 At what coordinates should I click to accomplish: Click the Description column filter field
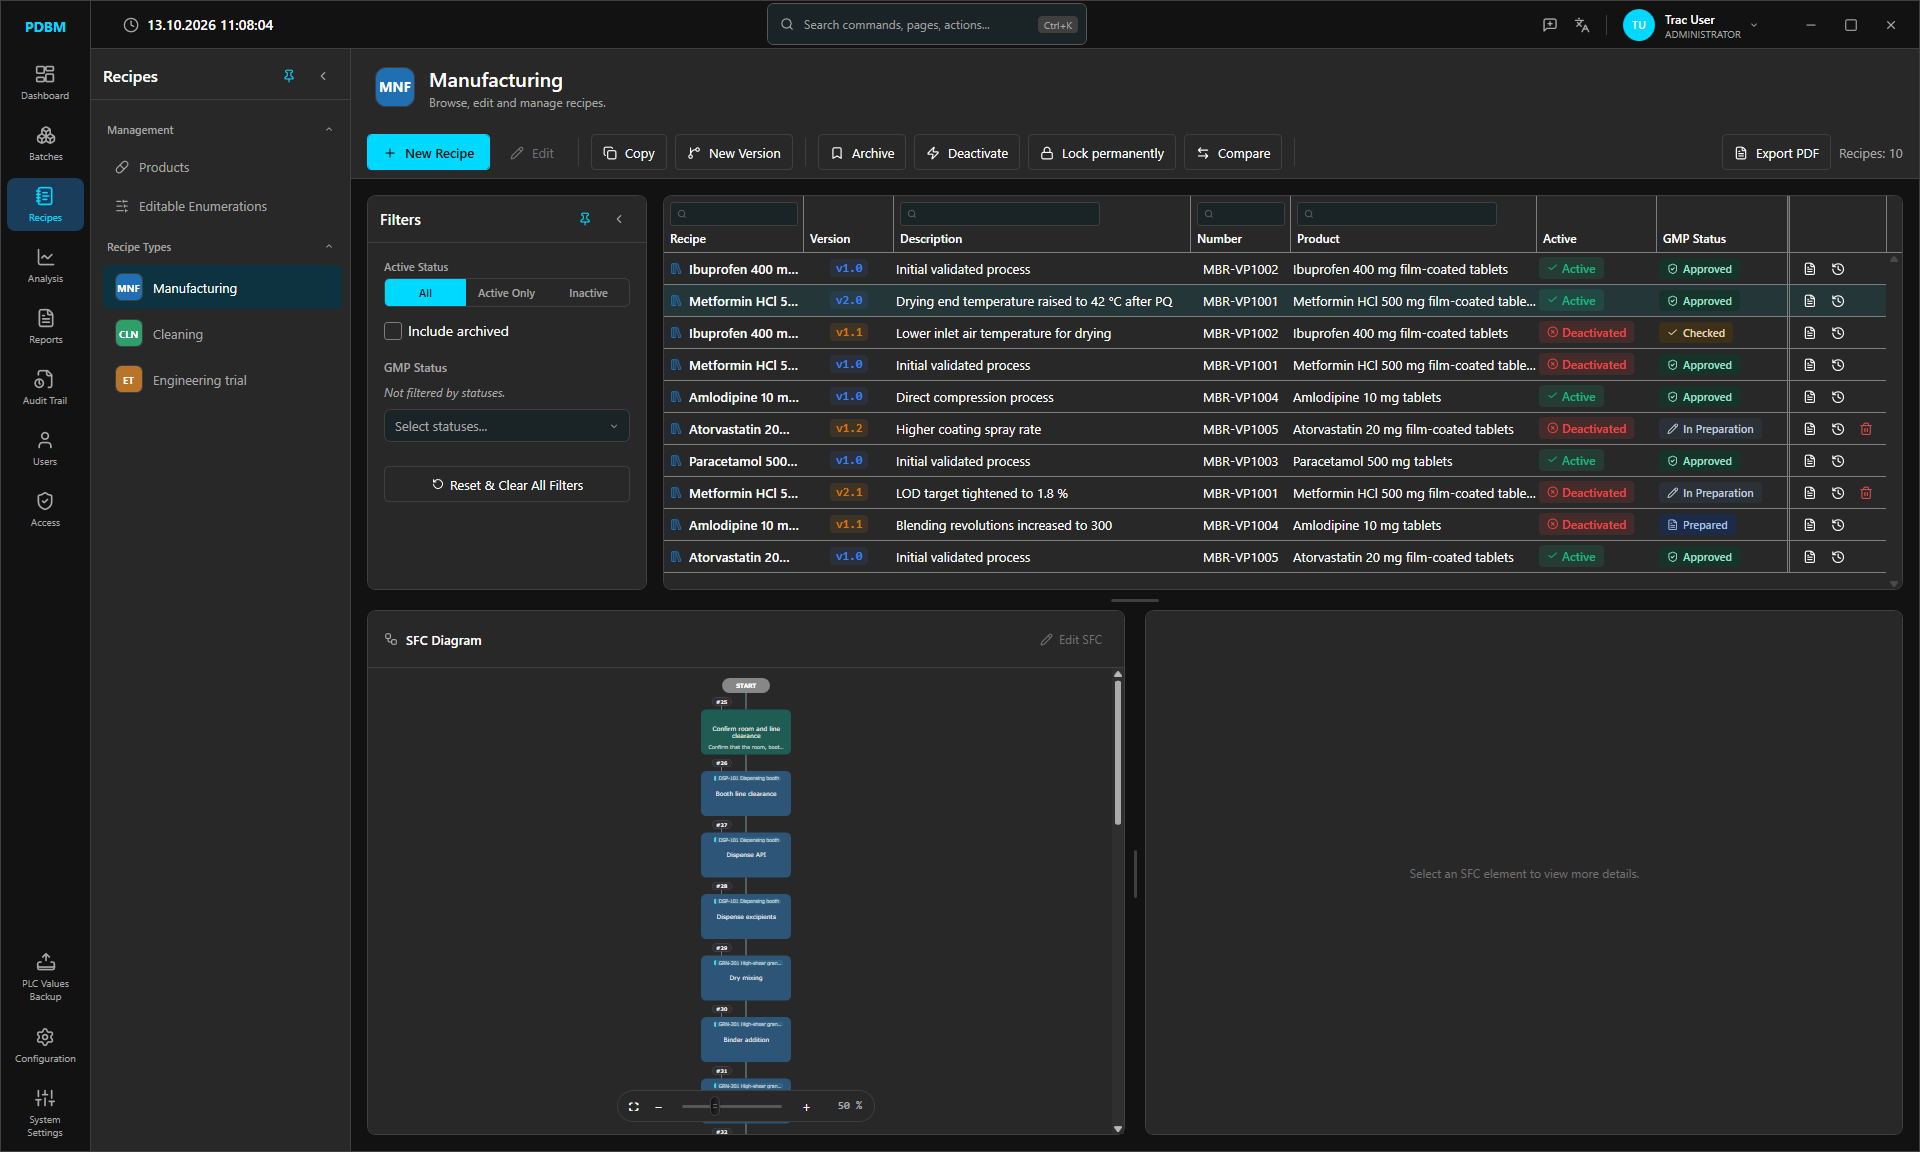[x=1000, y=213]
